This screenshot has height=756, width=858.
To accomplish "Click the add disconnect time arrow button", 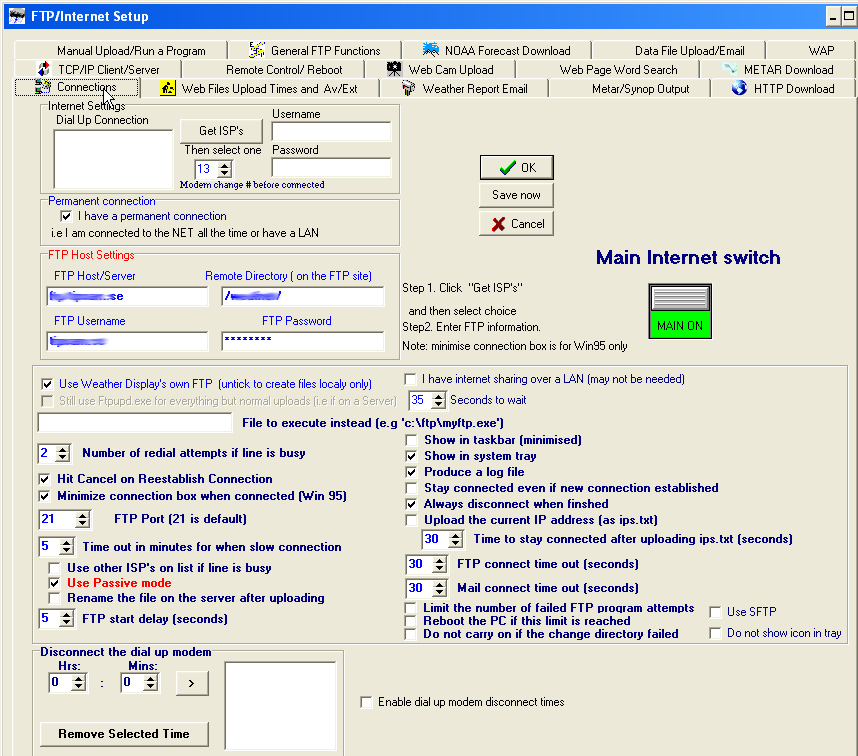I will coord(192,683).
